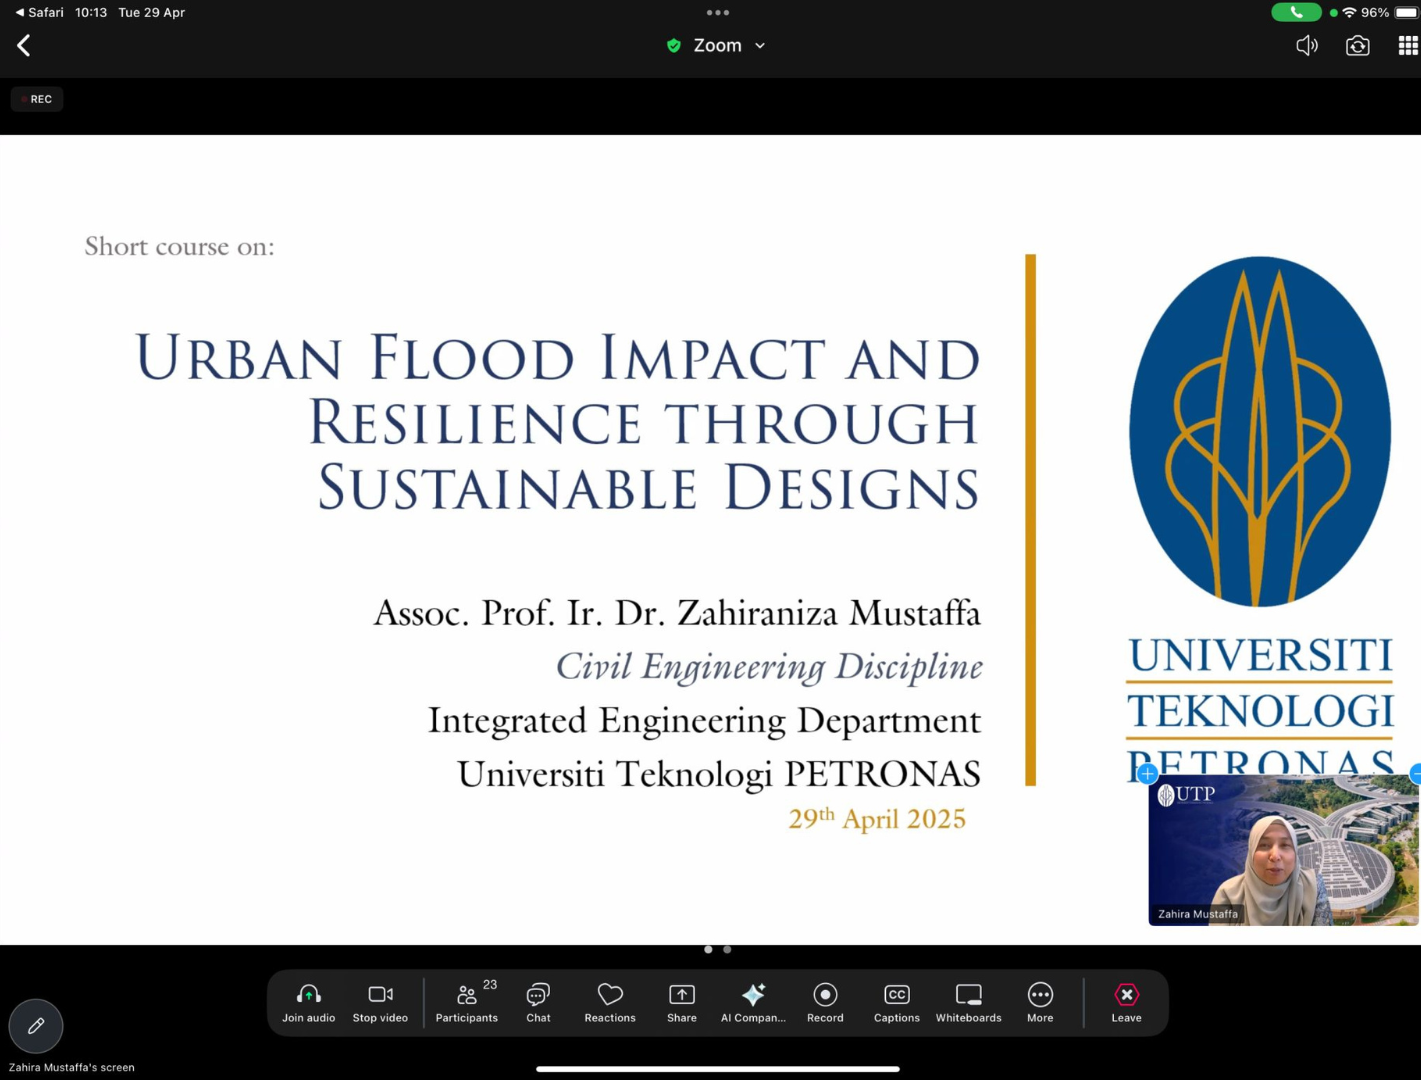Viewport: 1421px width, 1080px height.
Task: Open Whiteboards tool
Action: click(968, 1003)
